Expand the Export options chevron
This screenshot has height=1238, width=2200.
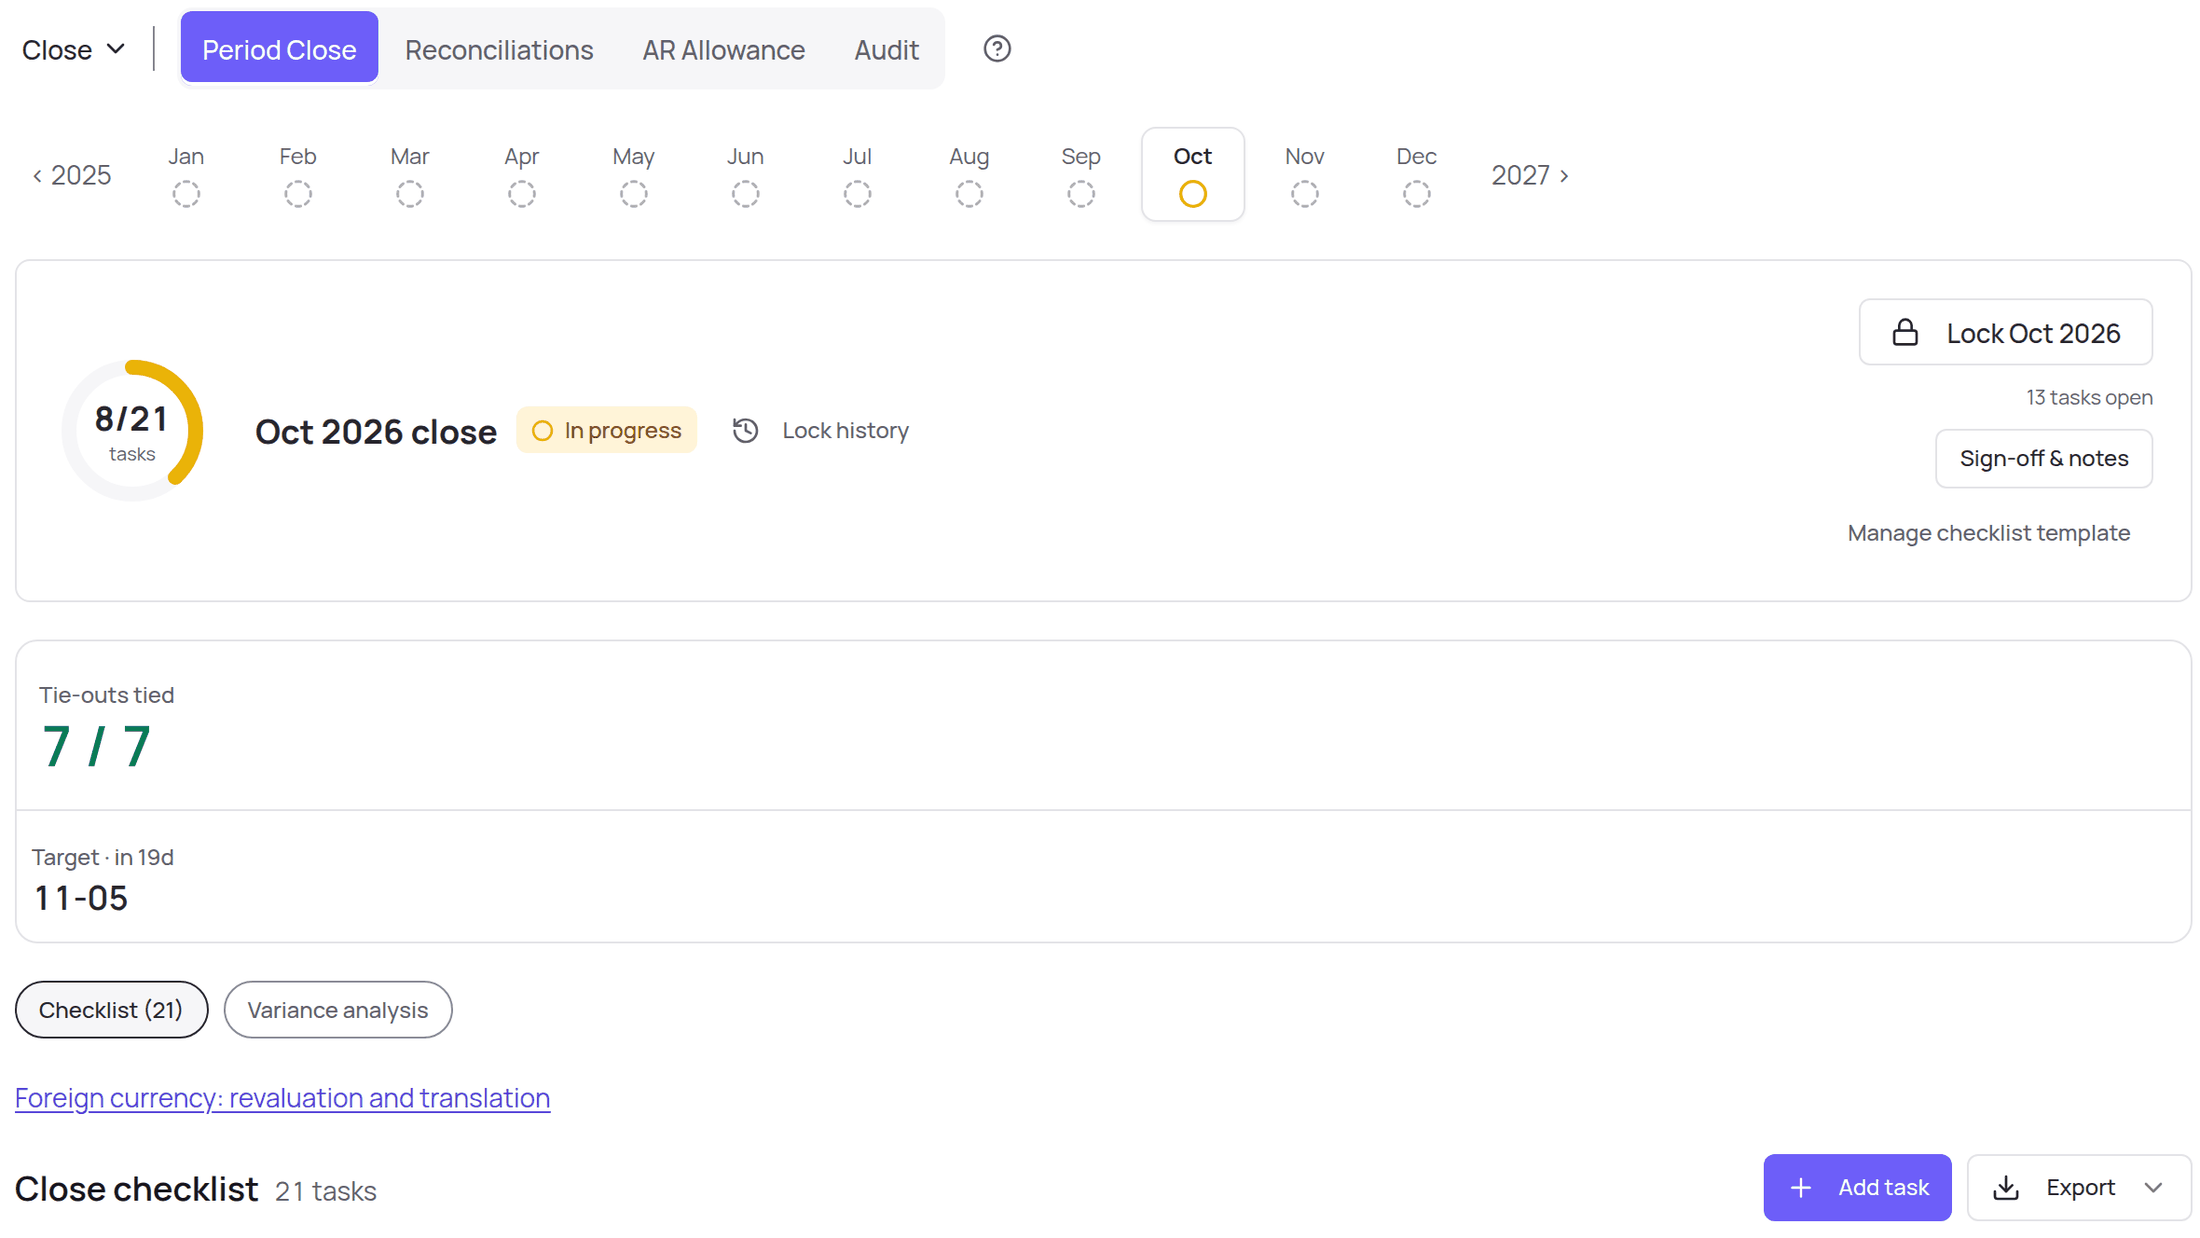tap(2153, 1187)
